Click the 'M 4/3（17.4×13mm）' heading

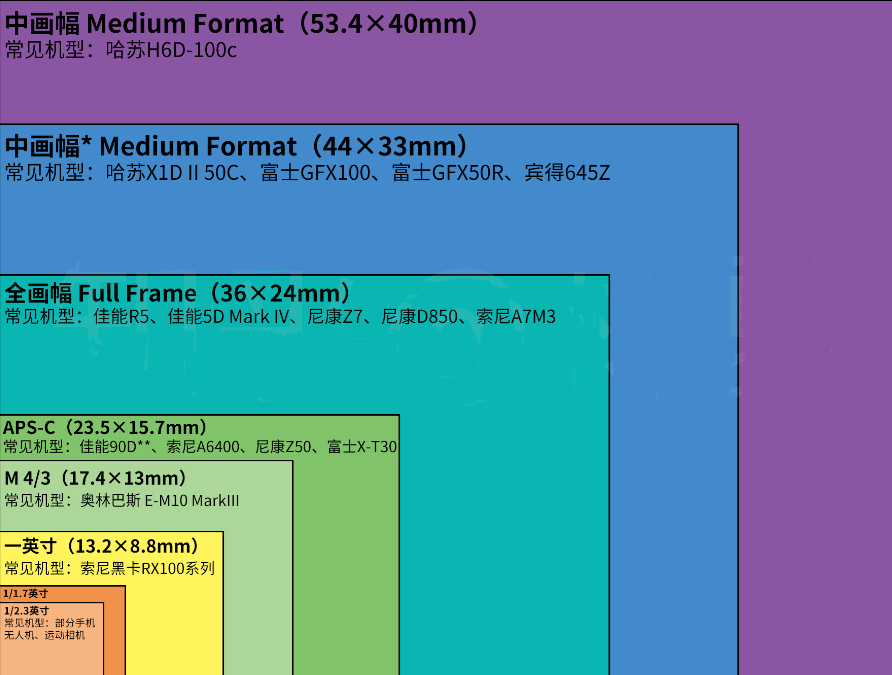(x=97, y=478)
